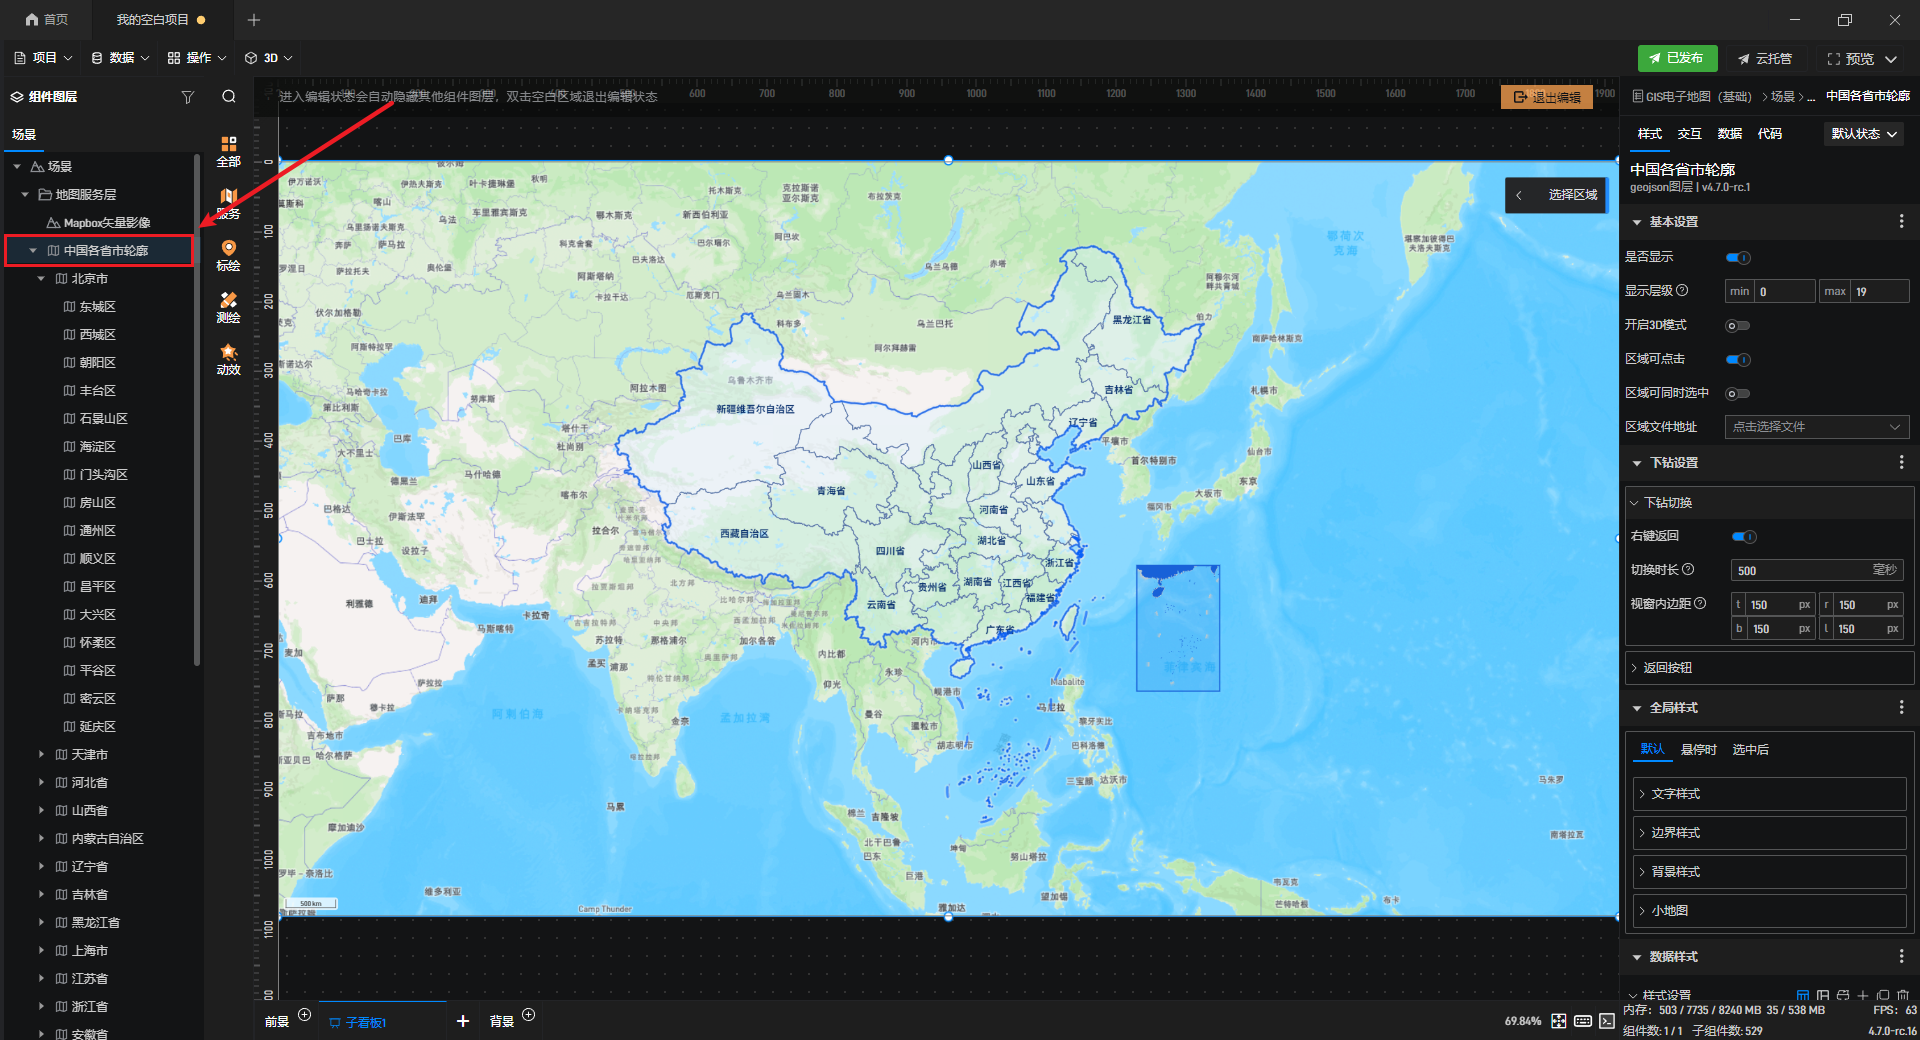The width and height of the screenshot is (1920, 1040).
Task: Open the 测绘 (measure) tool icon
Action: (x=229, y=307)
